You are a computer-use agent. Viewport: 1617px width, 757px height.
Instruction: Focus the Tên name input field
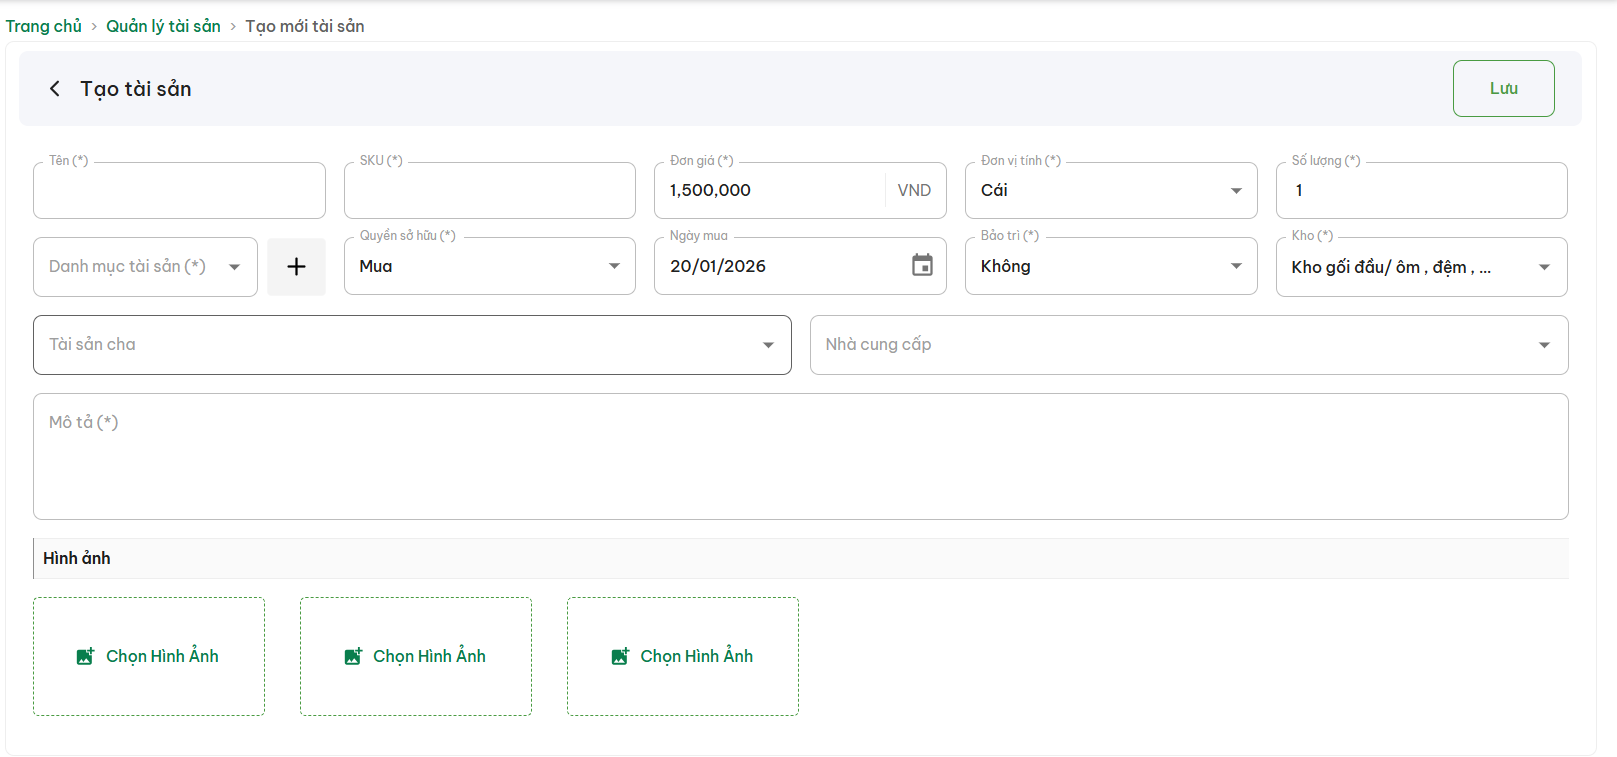click(179, 191)
